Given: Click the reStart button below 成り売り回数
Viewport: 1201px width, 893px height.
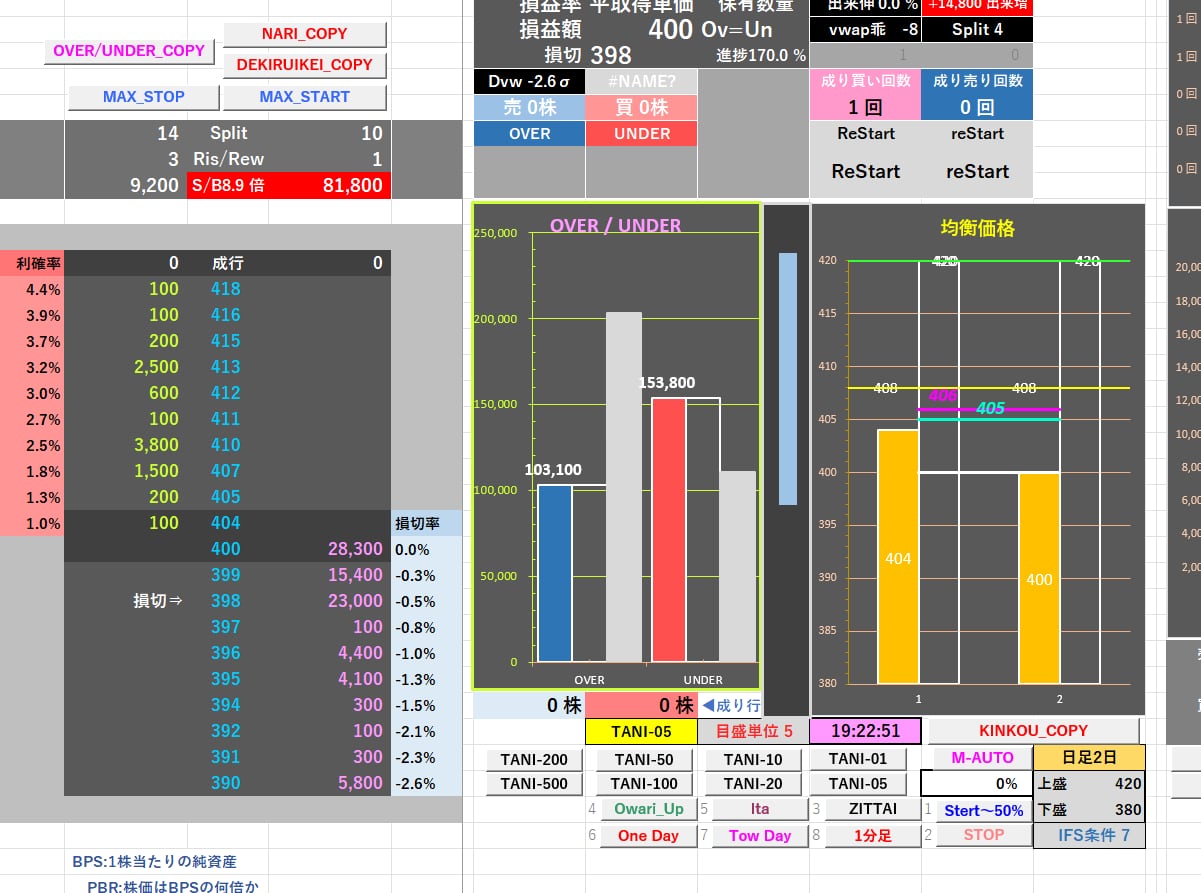Looking at the screenshot, I should pos(977,171).
